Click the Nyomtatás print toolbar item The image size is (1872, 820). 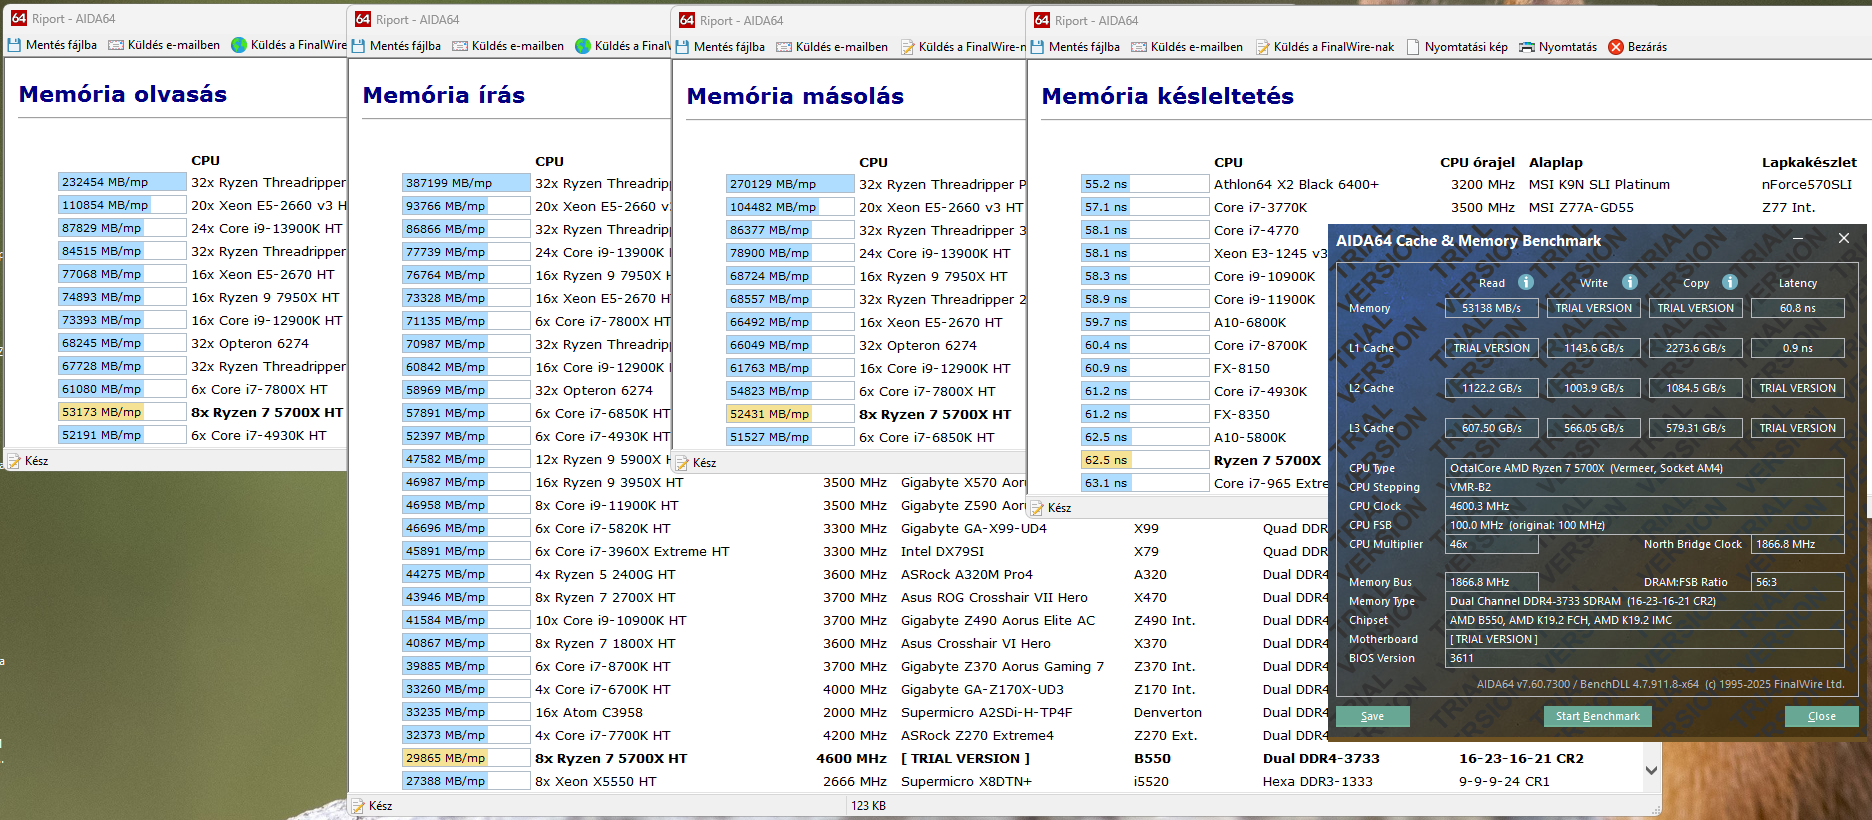click(1558, 47)
